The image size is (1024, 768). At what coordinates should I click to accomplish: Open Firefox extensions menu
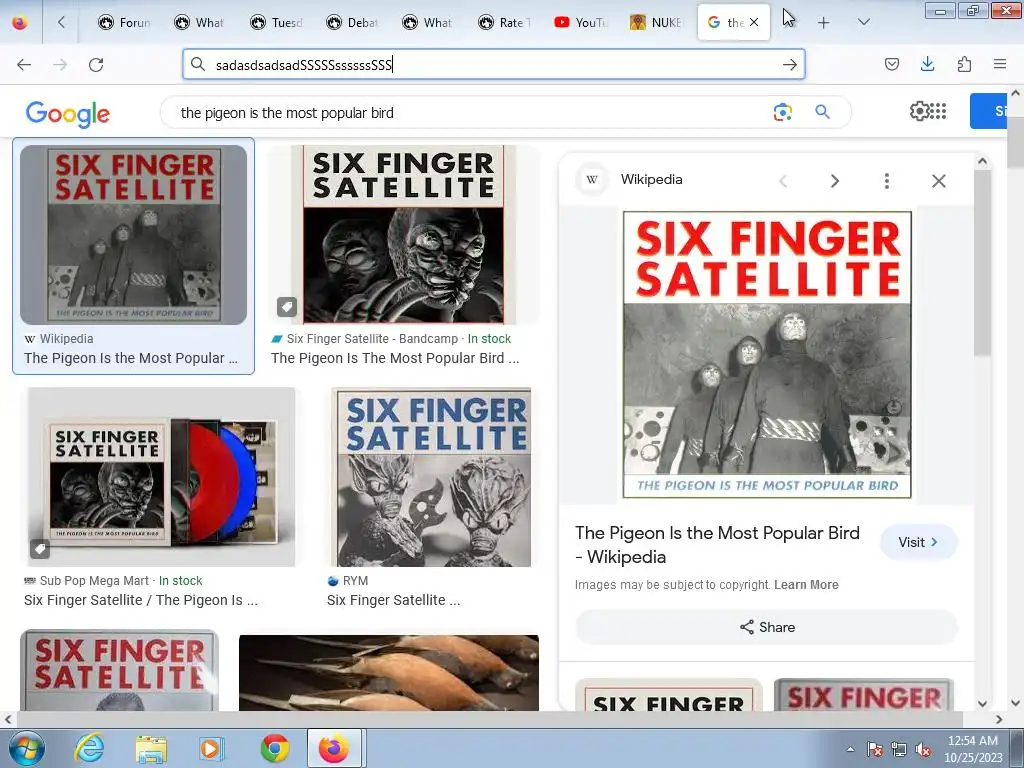pyautogui.click(x=964, y=64)
